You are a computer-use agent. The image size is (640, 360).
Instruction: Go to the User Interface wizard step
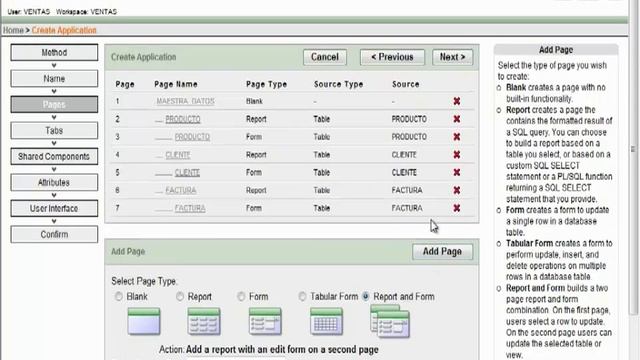54,209
